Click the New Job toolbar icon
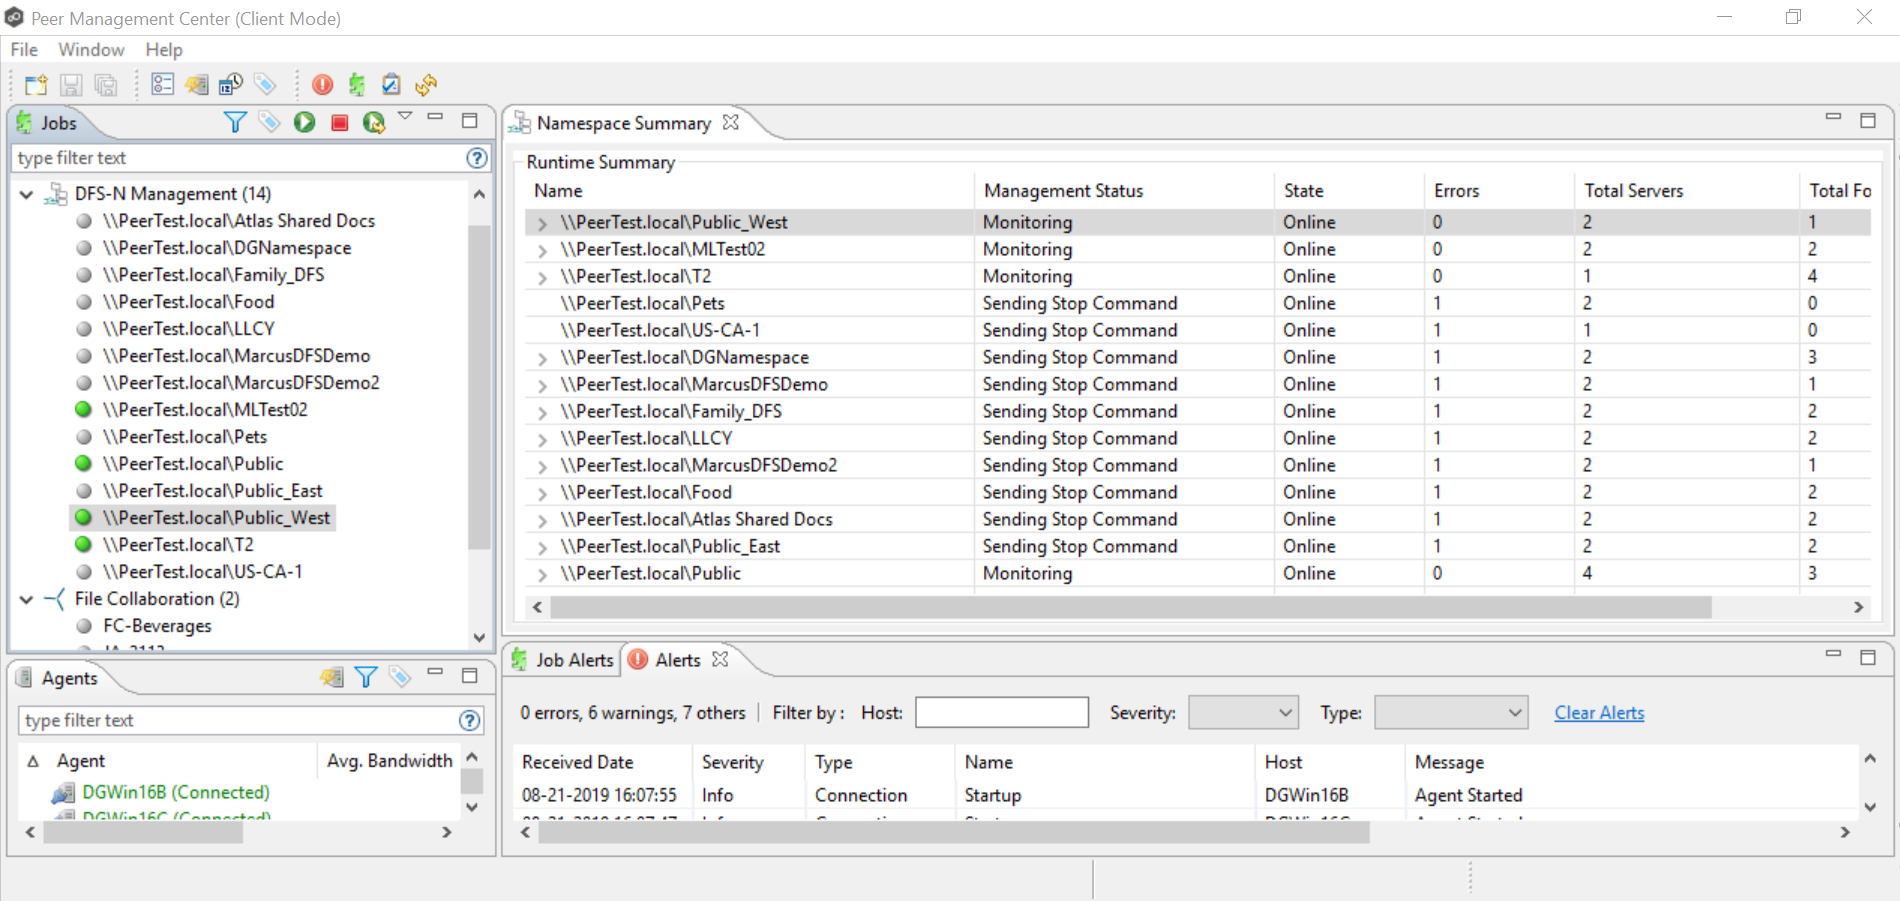The height and width of the screenshot is (901, 1900). click(36, 85)
